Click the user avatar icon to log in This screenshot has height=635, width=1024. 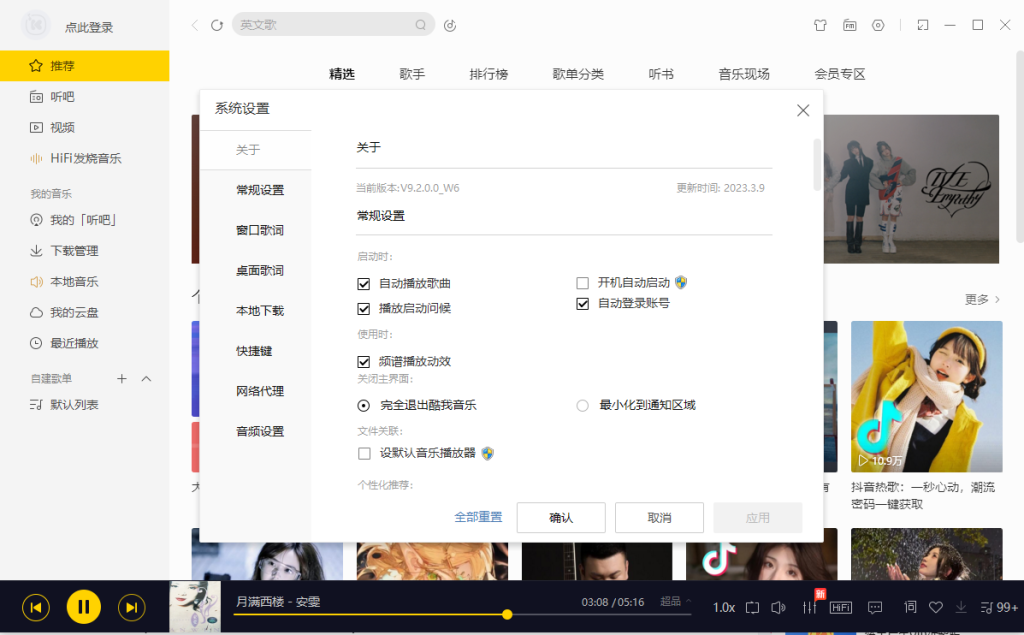click(x=36, y=25)
